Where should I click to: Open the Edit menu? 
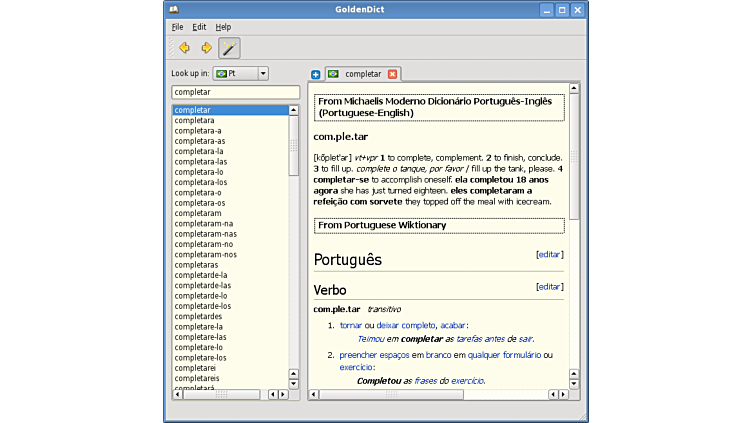click(200, 27)
